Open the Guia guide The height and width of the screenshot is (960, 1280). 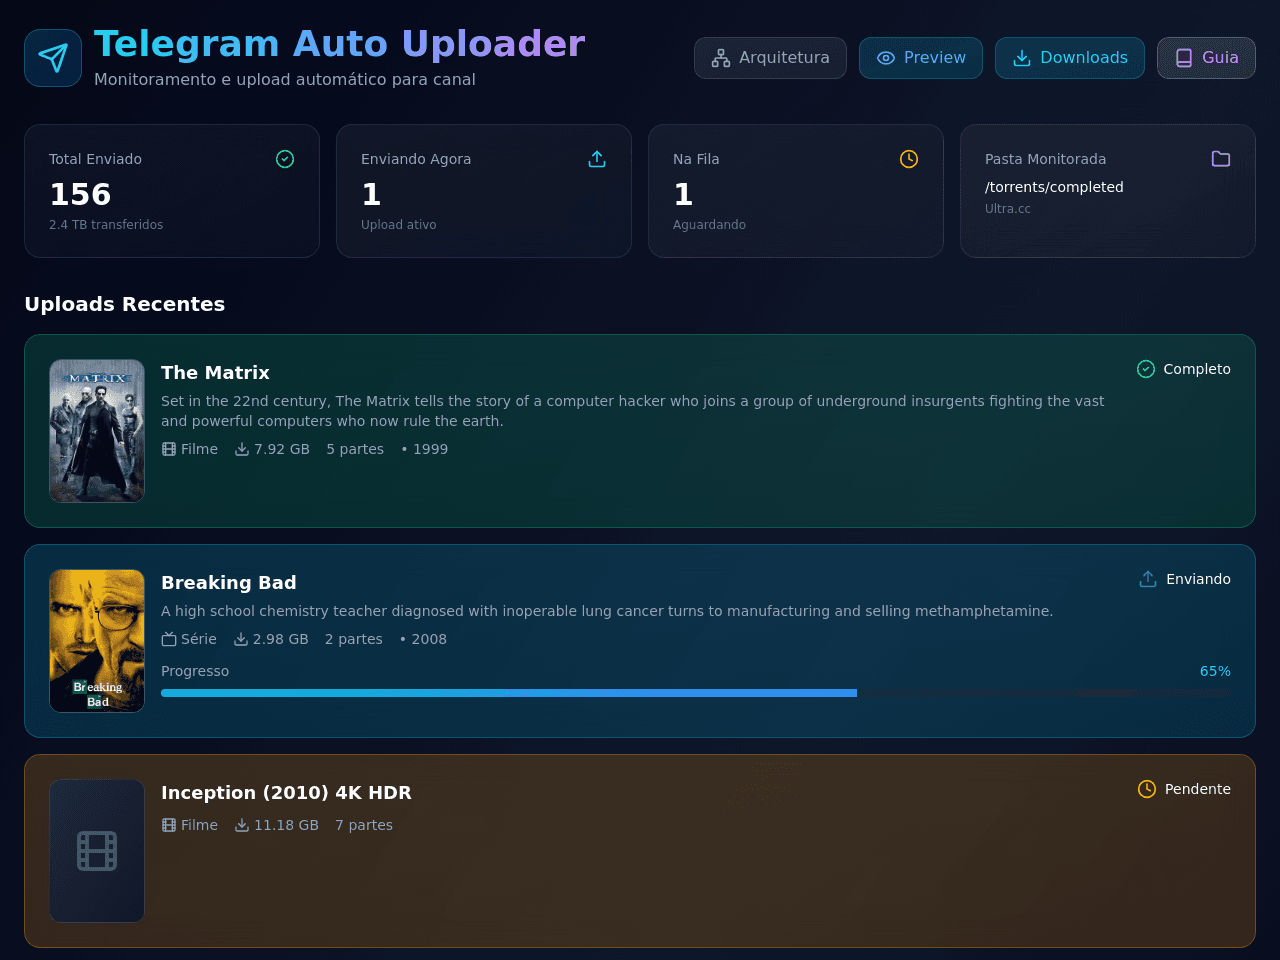click(x=1206, y=58)
